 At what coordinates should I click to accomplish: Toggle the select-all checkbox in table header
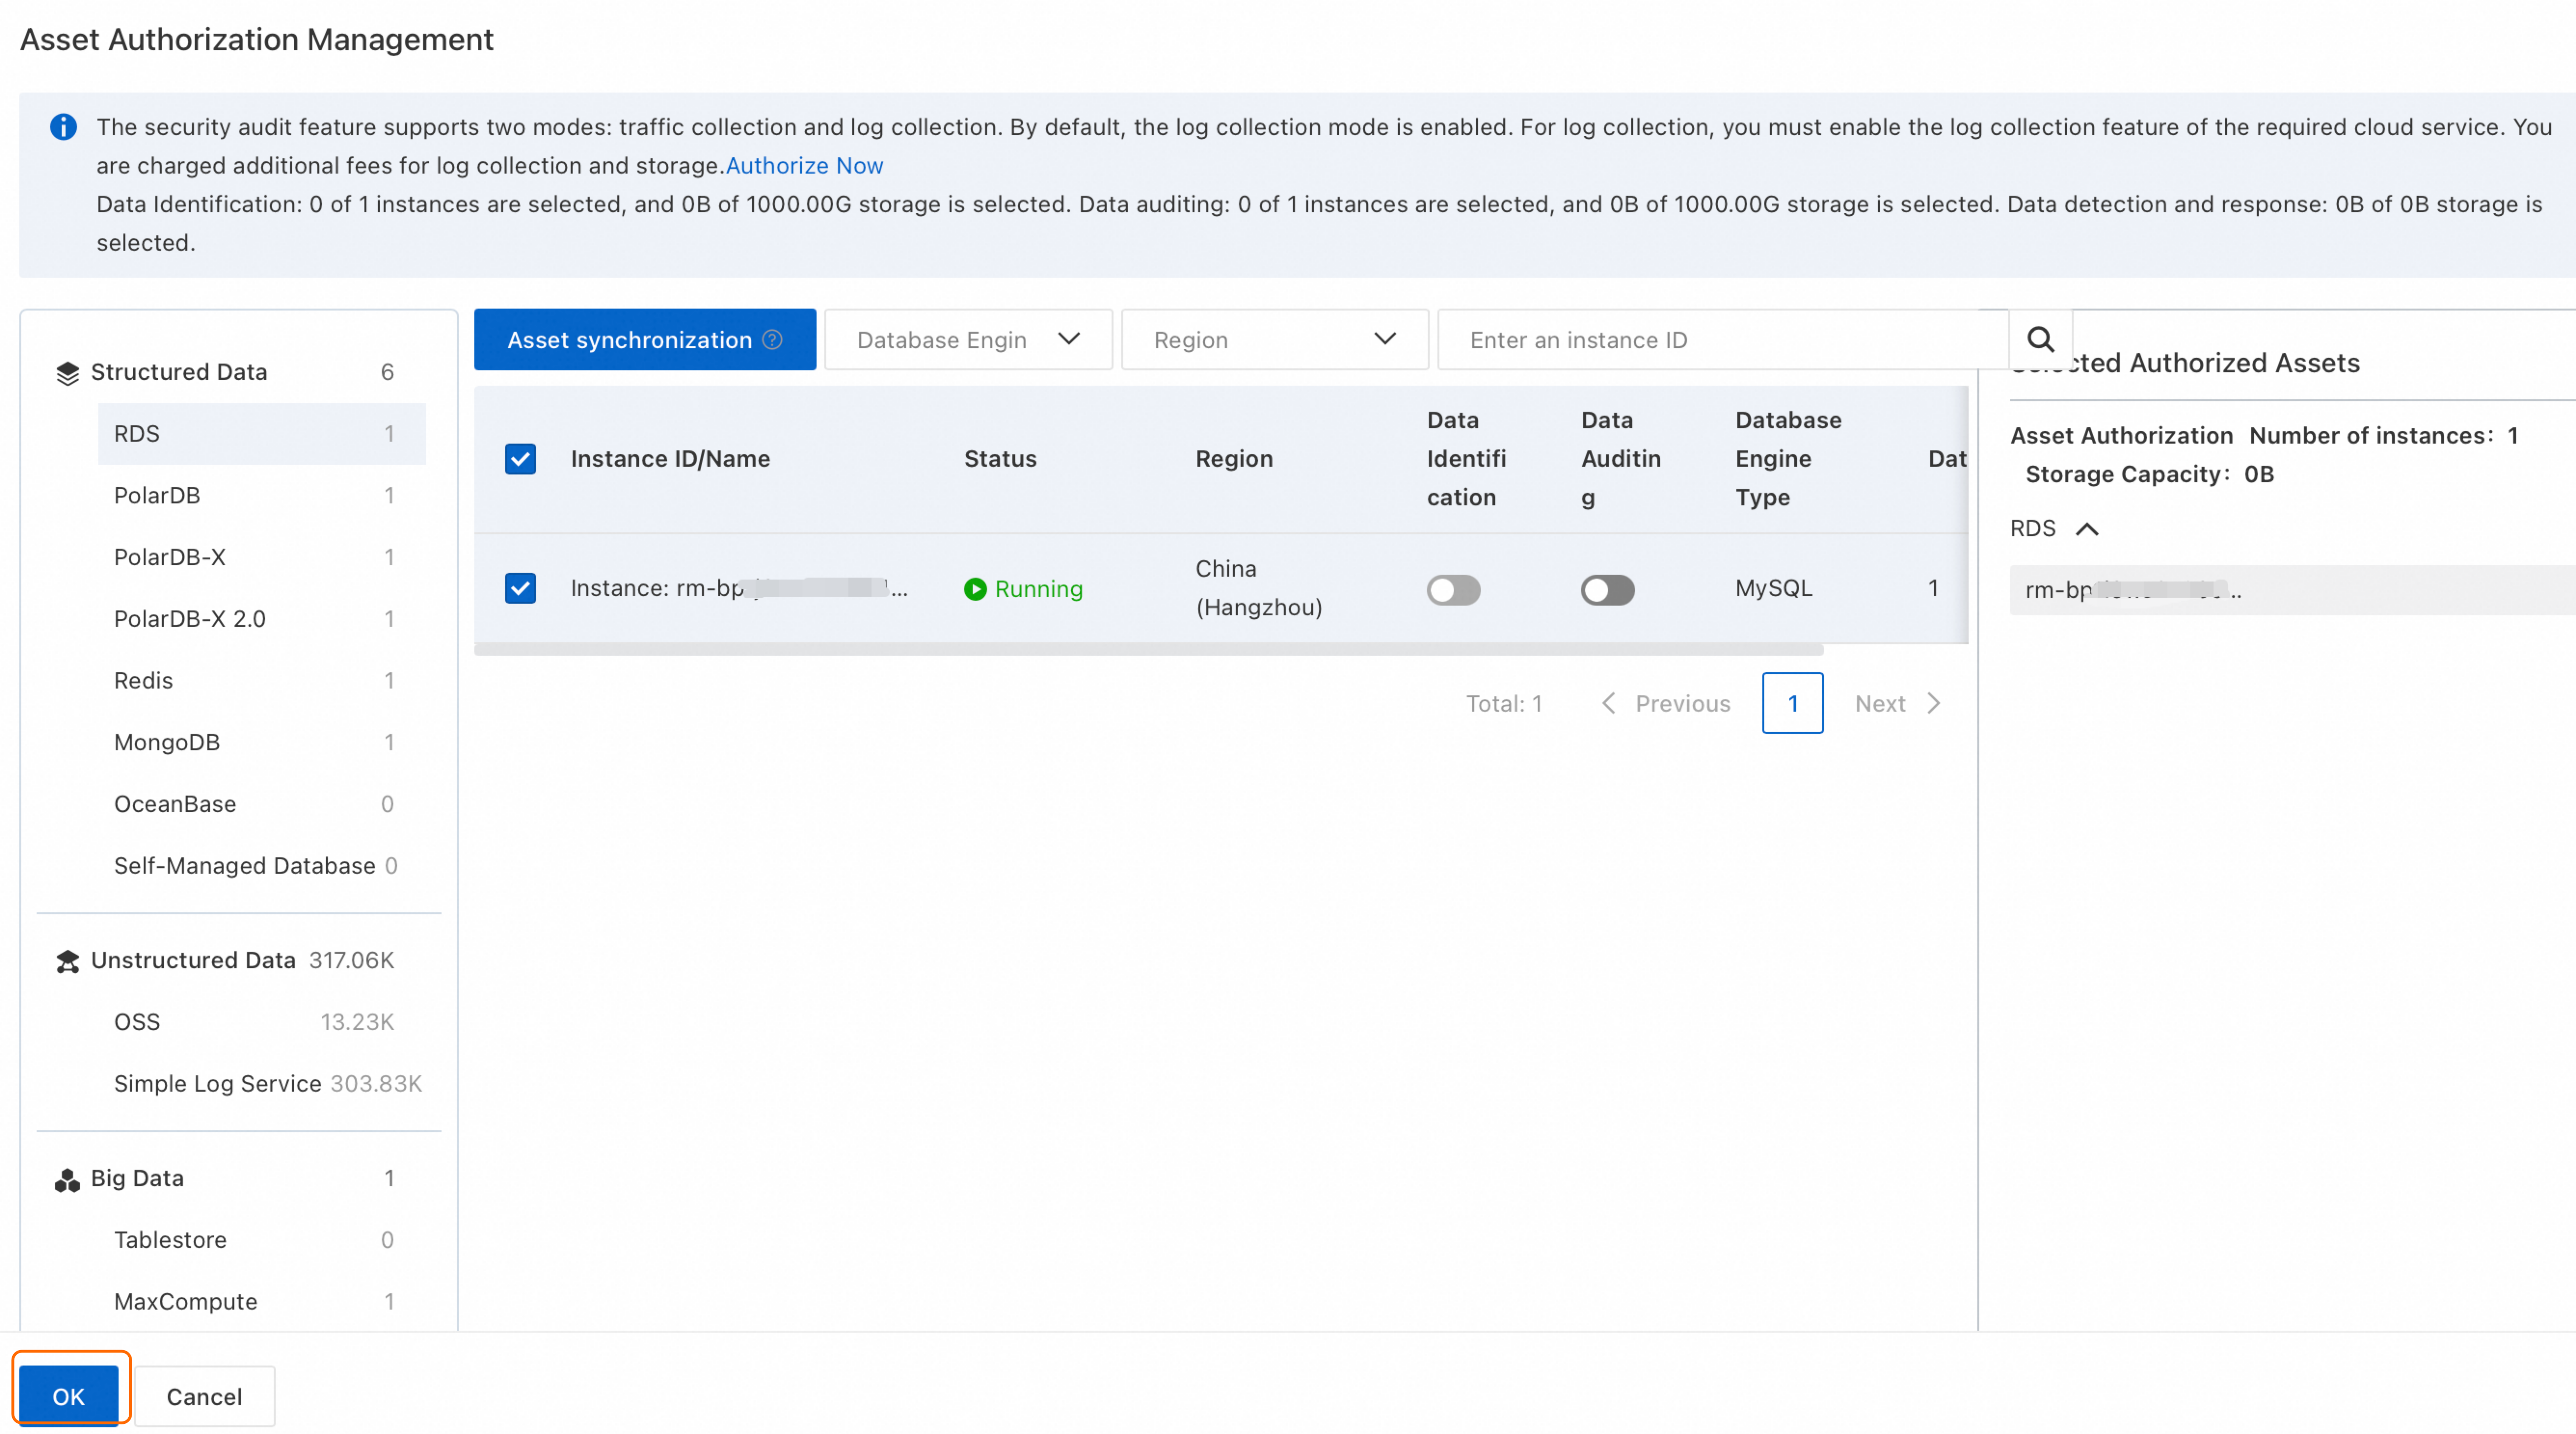coord(520,459)
